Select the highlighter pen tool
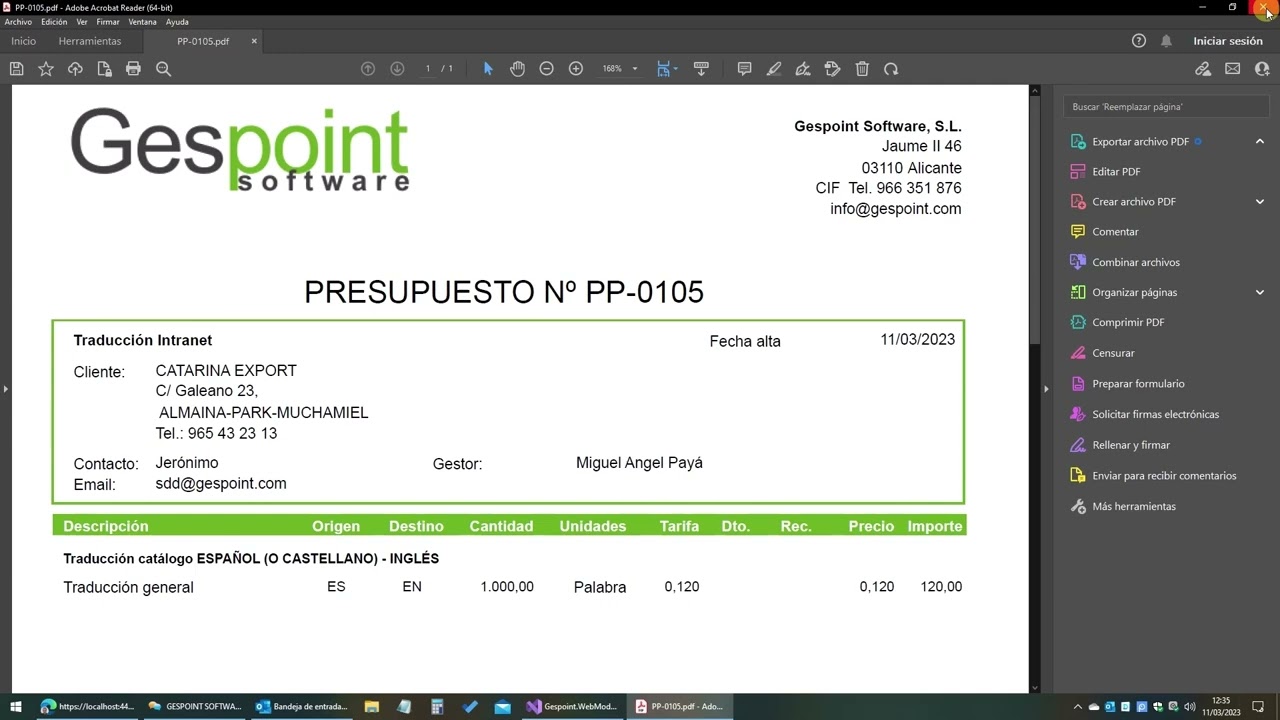1280x720 pixels. (774, 69)
